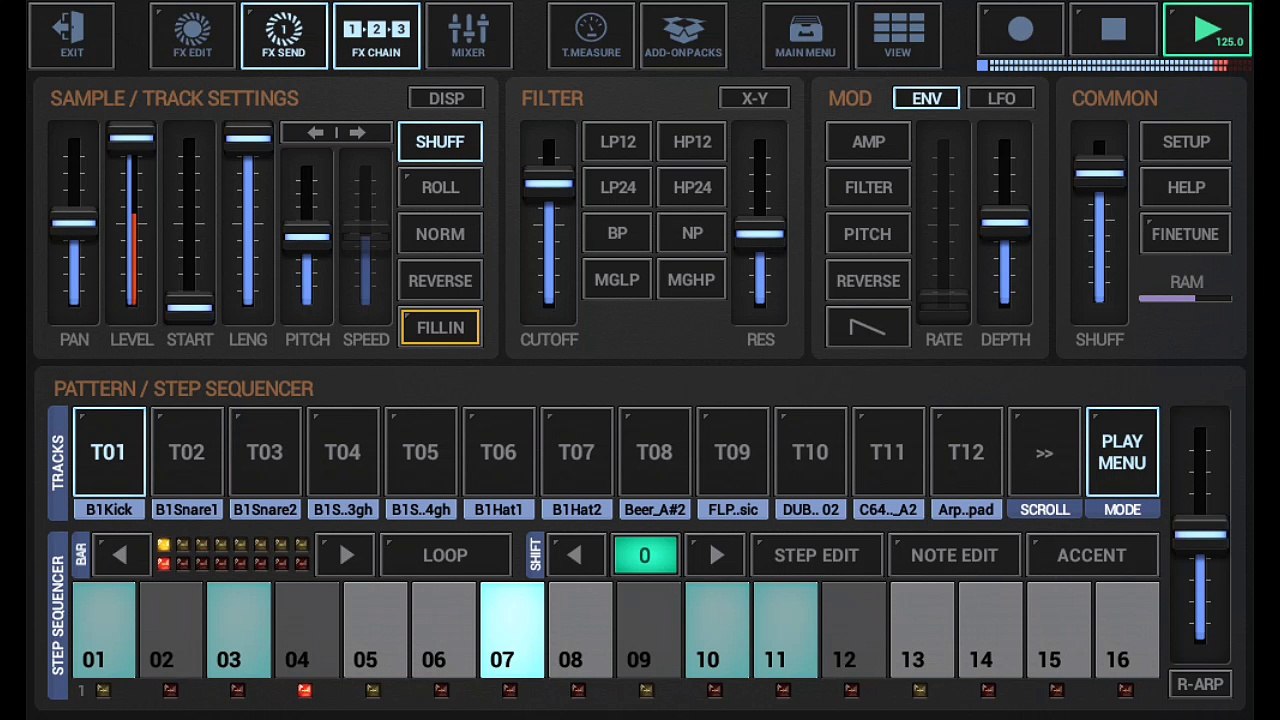1280x720 pixels.
Task: Toggle the pitch/speed link arrows
Action: click(x=336, y=133)
